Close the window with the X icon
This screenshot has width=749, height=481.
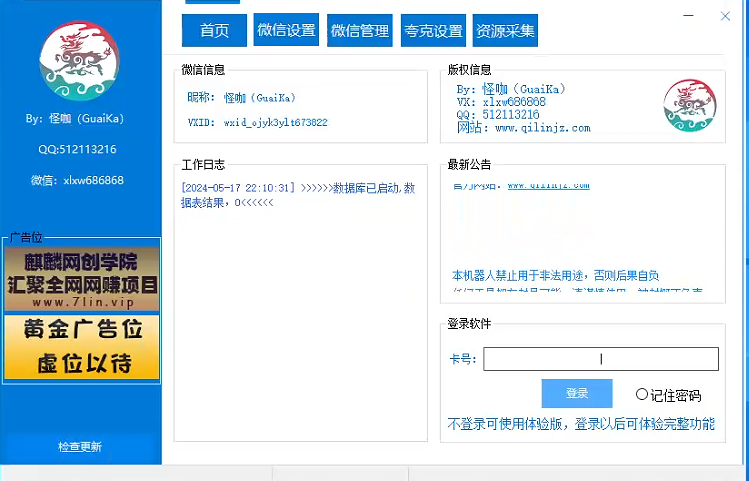coord(725,16)
